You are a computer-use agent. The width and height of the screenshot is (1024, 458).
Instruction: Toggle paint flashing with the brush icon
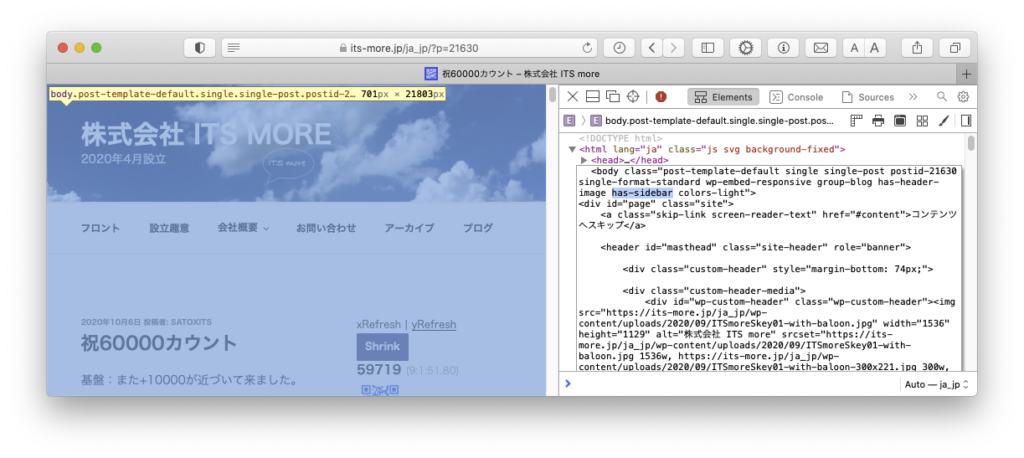point(942,121)
